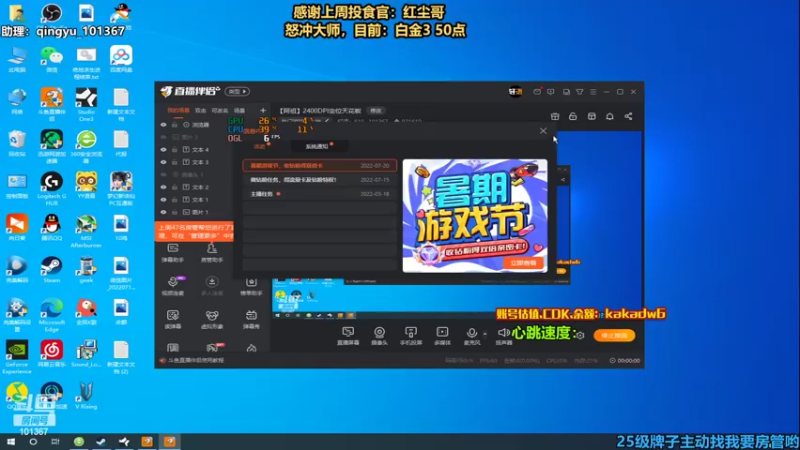Open the 榜单助手 tool
Image resolution: width=800 pixels, height=450 pixels.
251,287
